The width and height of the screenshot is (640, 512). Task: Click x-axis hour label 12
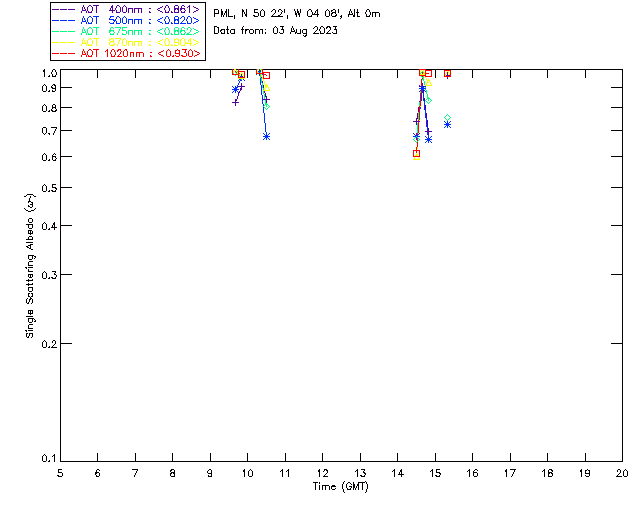coord(322,473)
